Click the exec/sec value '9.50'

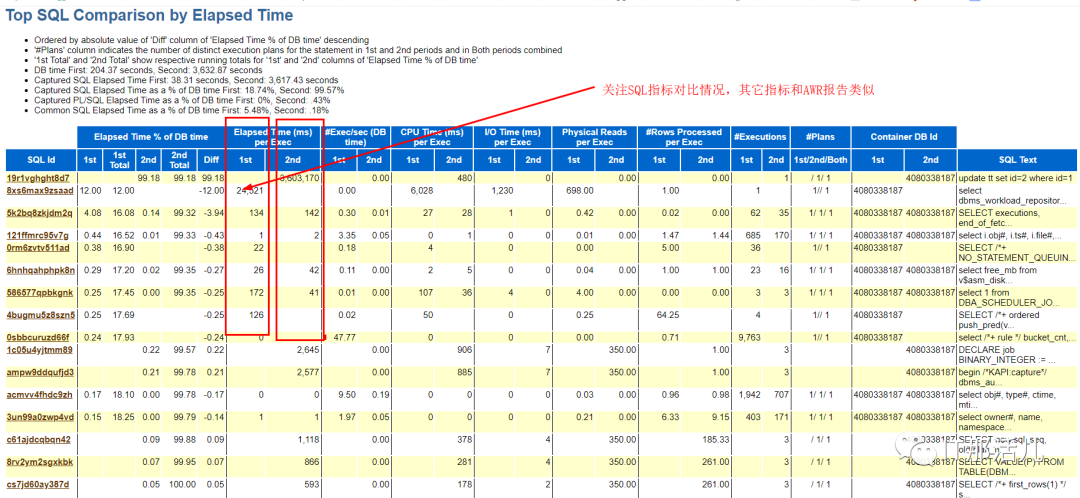tap(346, 395)
